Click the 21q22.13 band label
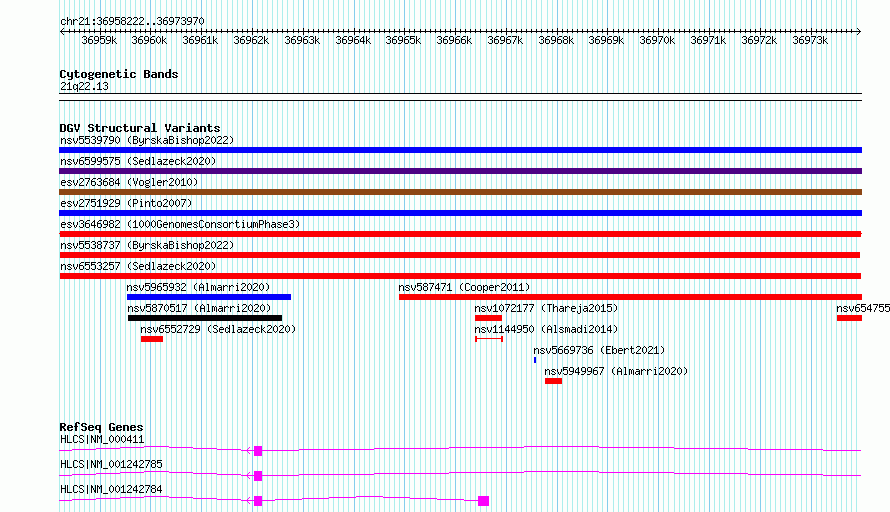This screenshot has width=890, height=512. [84, 86]
